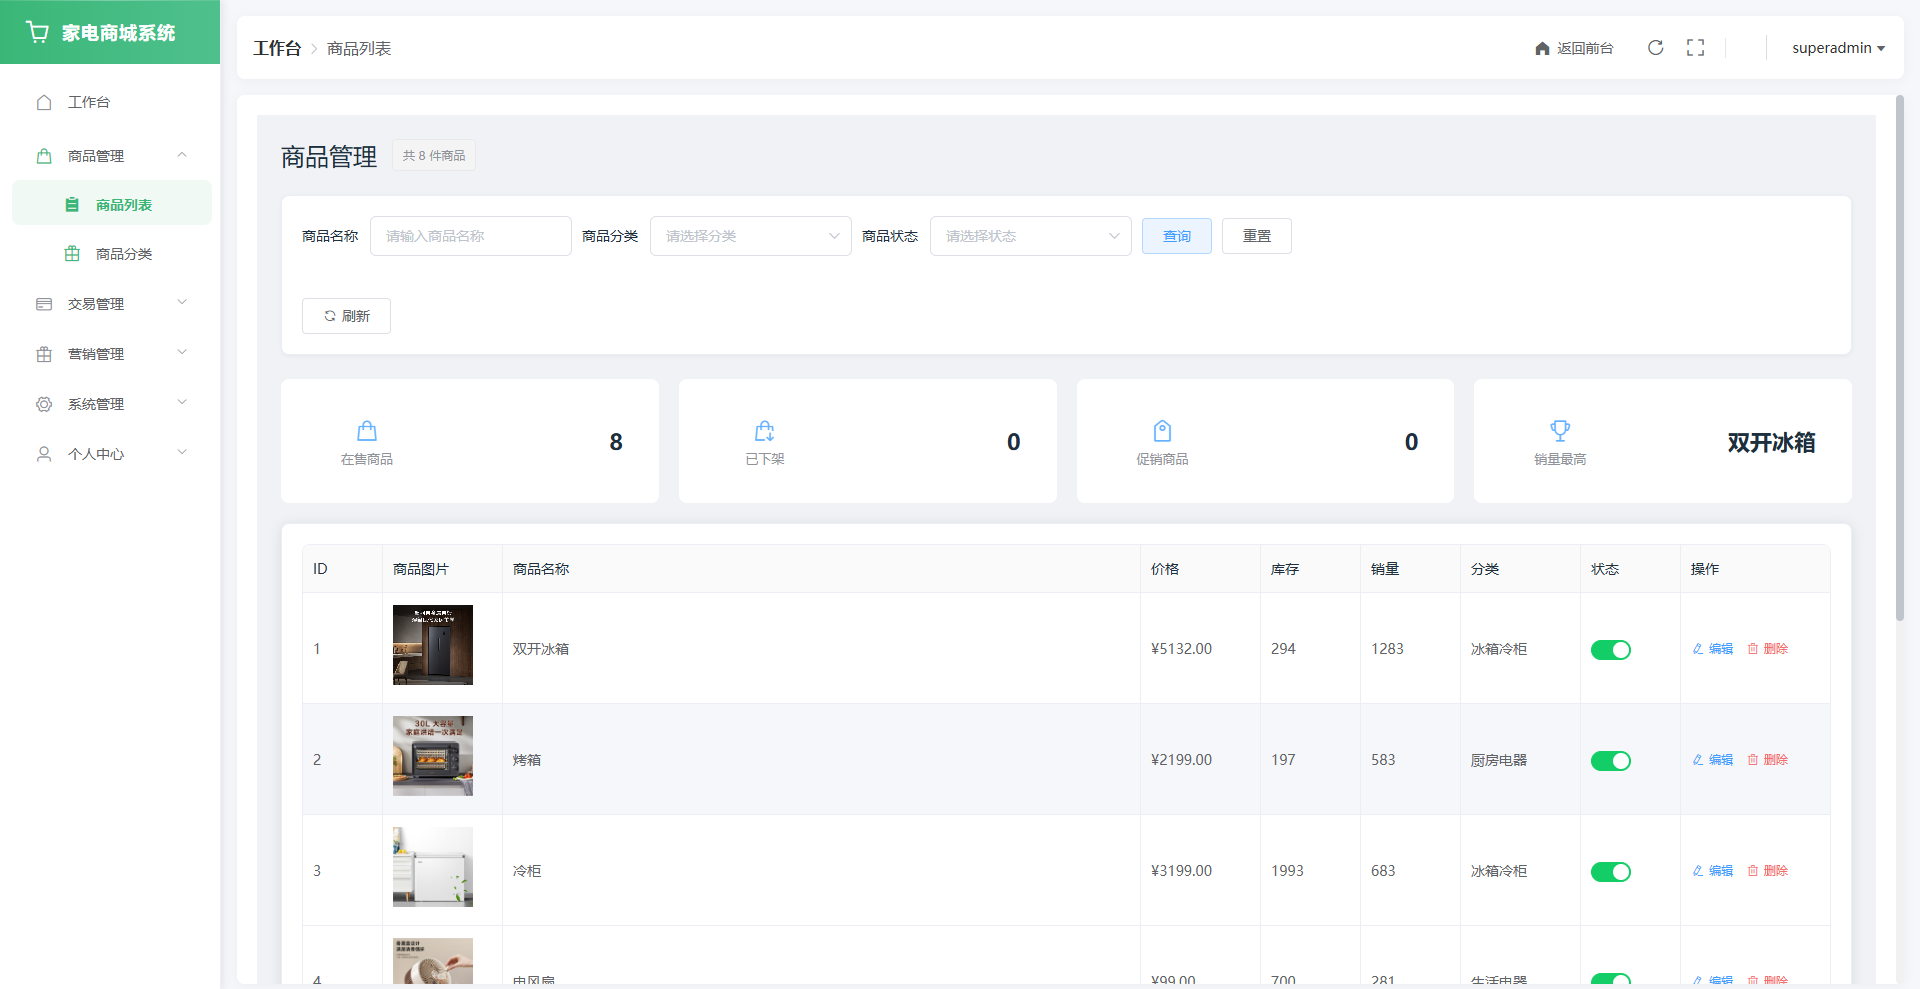Click the shopping cart logo icon
This screenshot has height=989, width=1920.
click(38, 33)
